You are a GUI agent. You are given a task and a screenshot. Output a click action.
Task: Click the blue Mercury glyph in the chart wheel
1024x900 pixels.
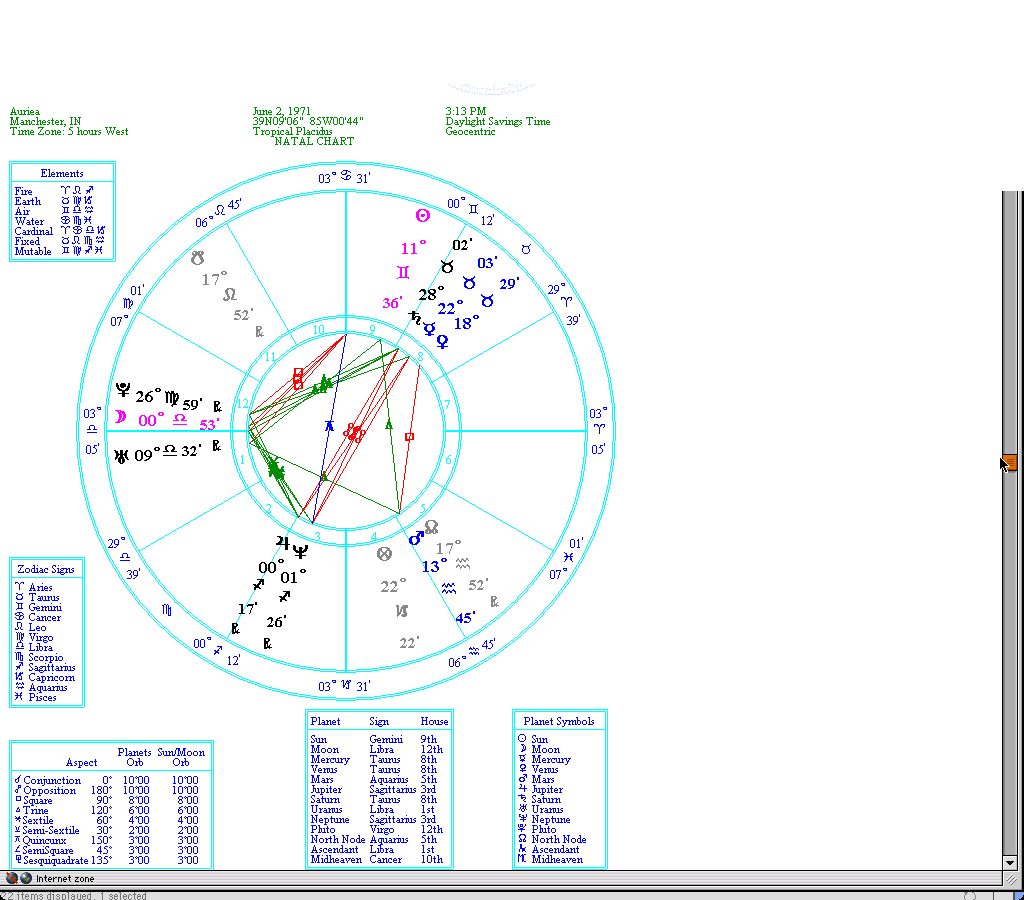[429, 329]
